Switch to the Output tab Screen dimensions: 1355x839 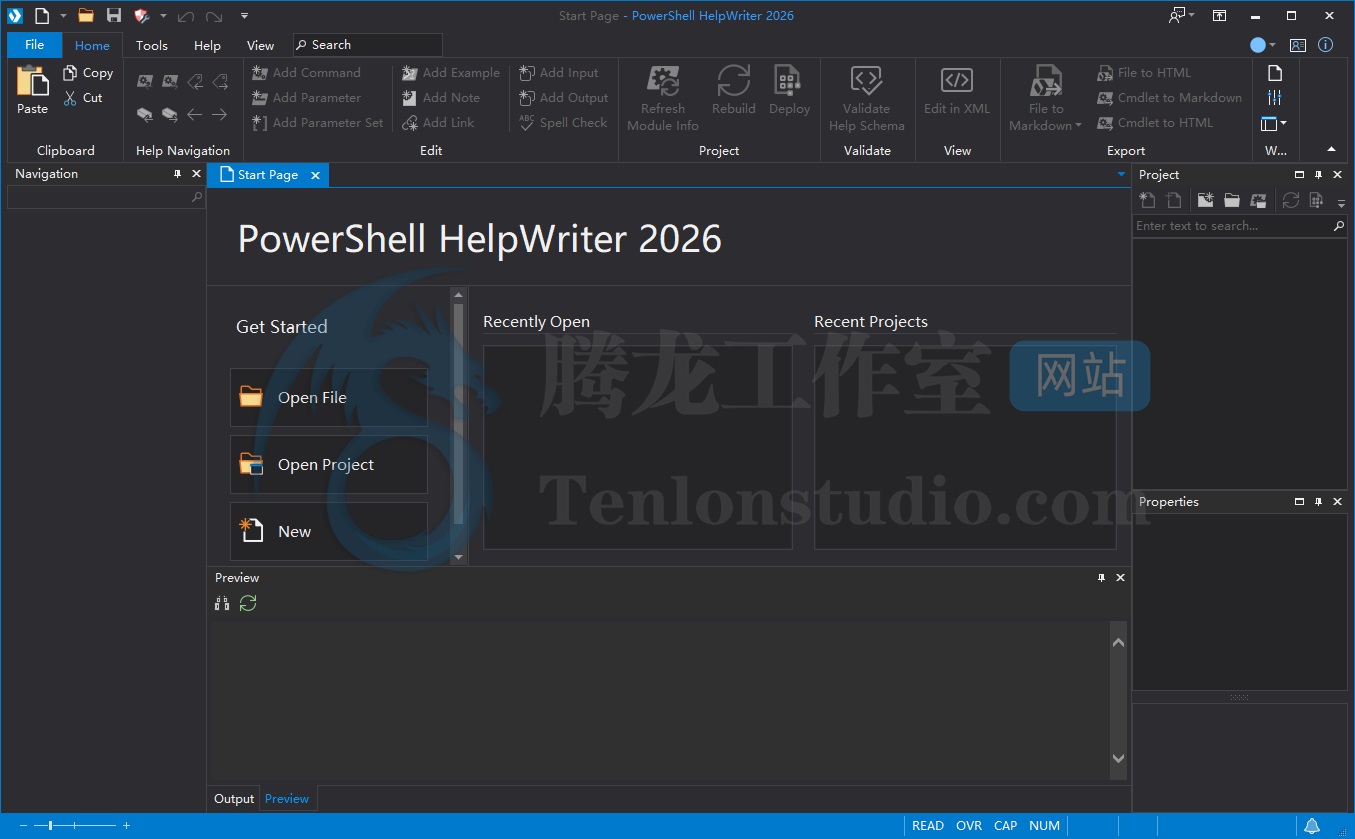(234, 799)
